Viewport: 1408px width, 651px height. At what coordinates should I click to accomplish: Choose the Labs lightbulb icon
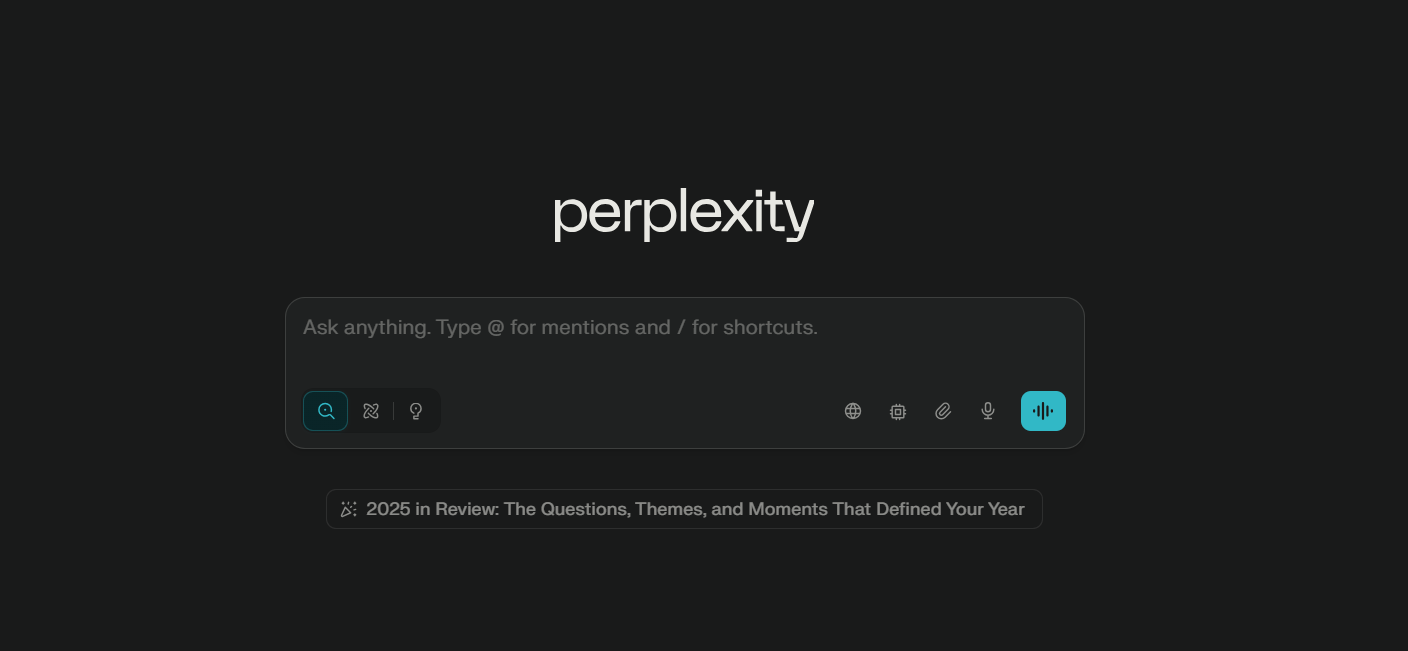pos(416,411)
